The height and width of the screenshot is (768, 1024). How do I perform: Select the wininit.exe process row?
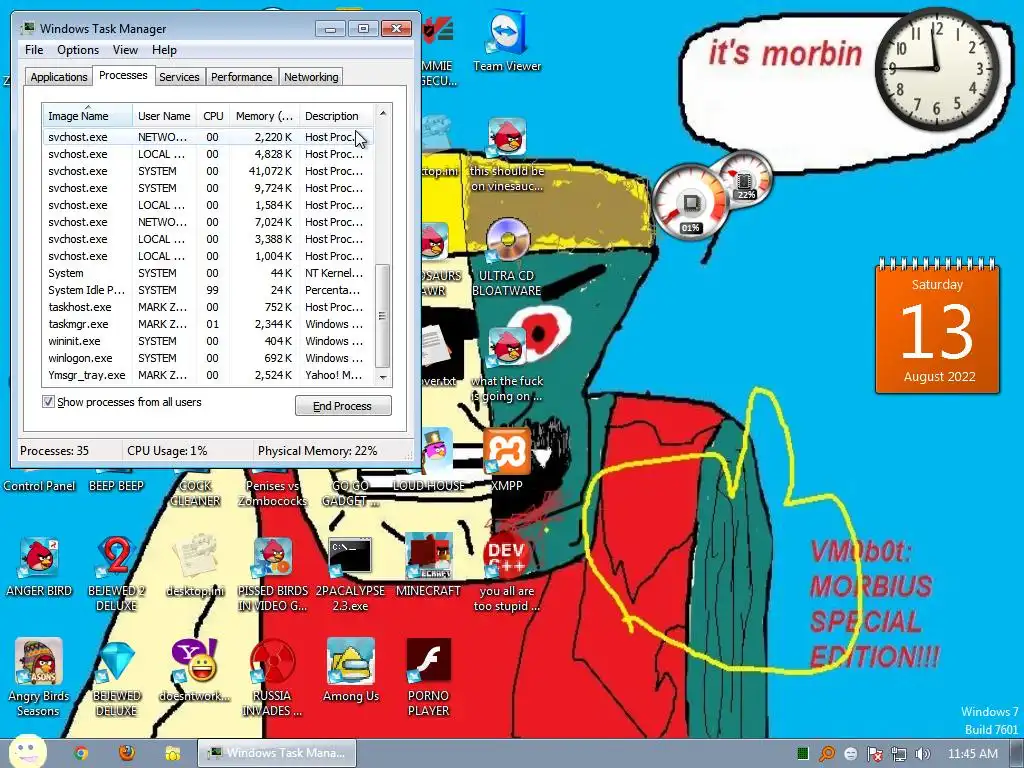(x=208, y=341)
